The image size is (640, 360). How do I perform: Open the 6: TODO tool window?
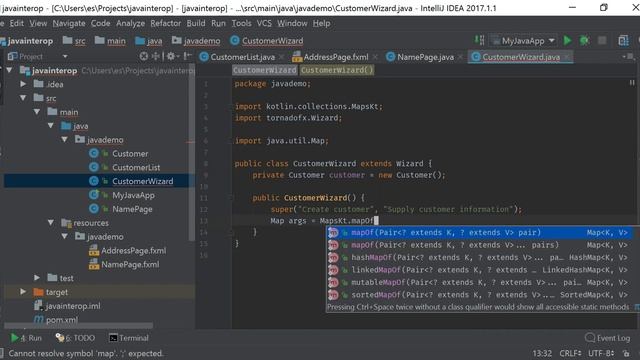pyautogui.click(x=75, y=338)
